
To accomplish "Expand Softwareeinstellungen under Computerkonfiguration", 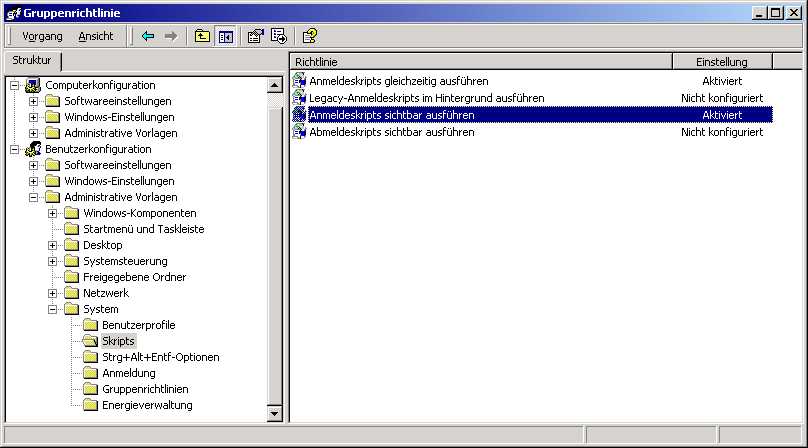I will (33, 101).
